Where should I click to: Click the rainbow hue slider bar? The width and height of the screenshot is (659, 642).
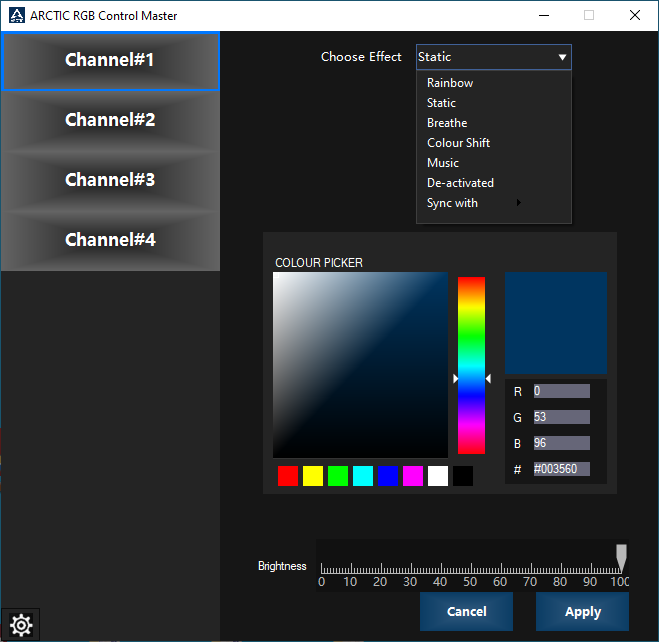pyautogui.click(x=471, y=365)
